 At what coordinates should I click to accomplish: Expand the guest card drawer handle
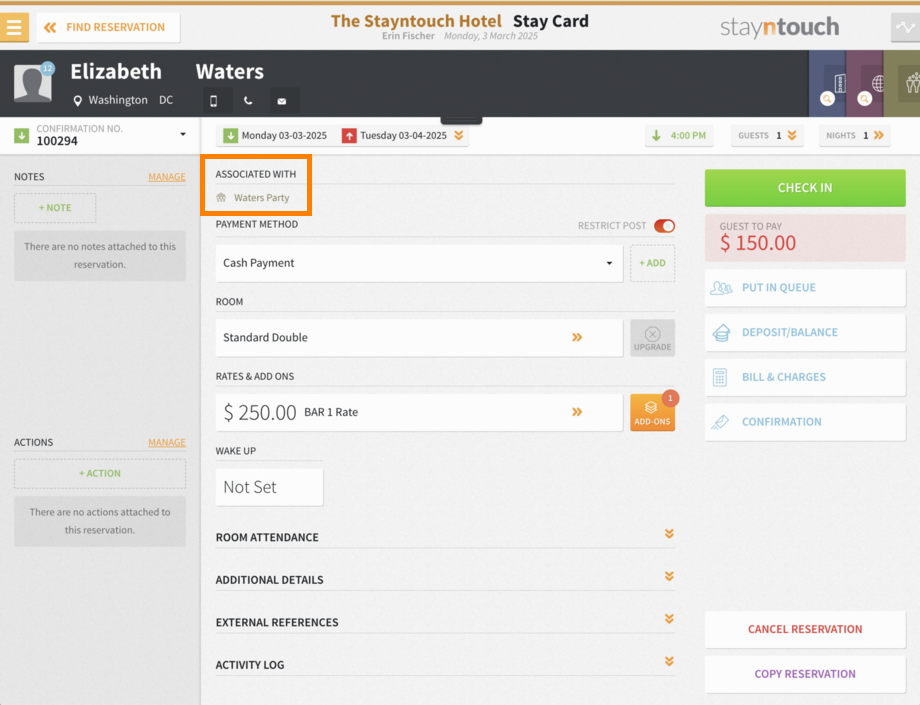pos(461,120)
